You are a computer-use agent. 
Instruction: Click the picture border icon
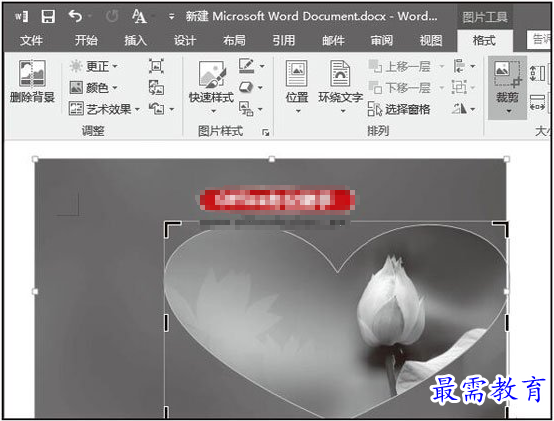point(247,66)
